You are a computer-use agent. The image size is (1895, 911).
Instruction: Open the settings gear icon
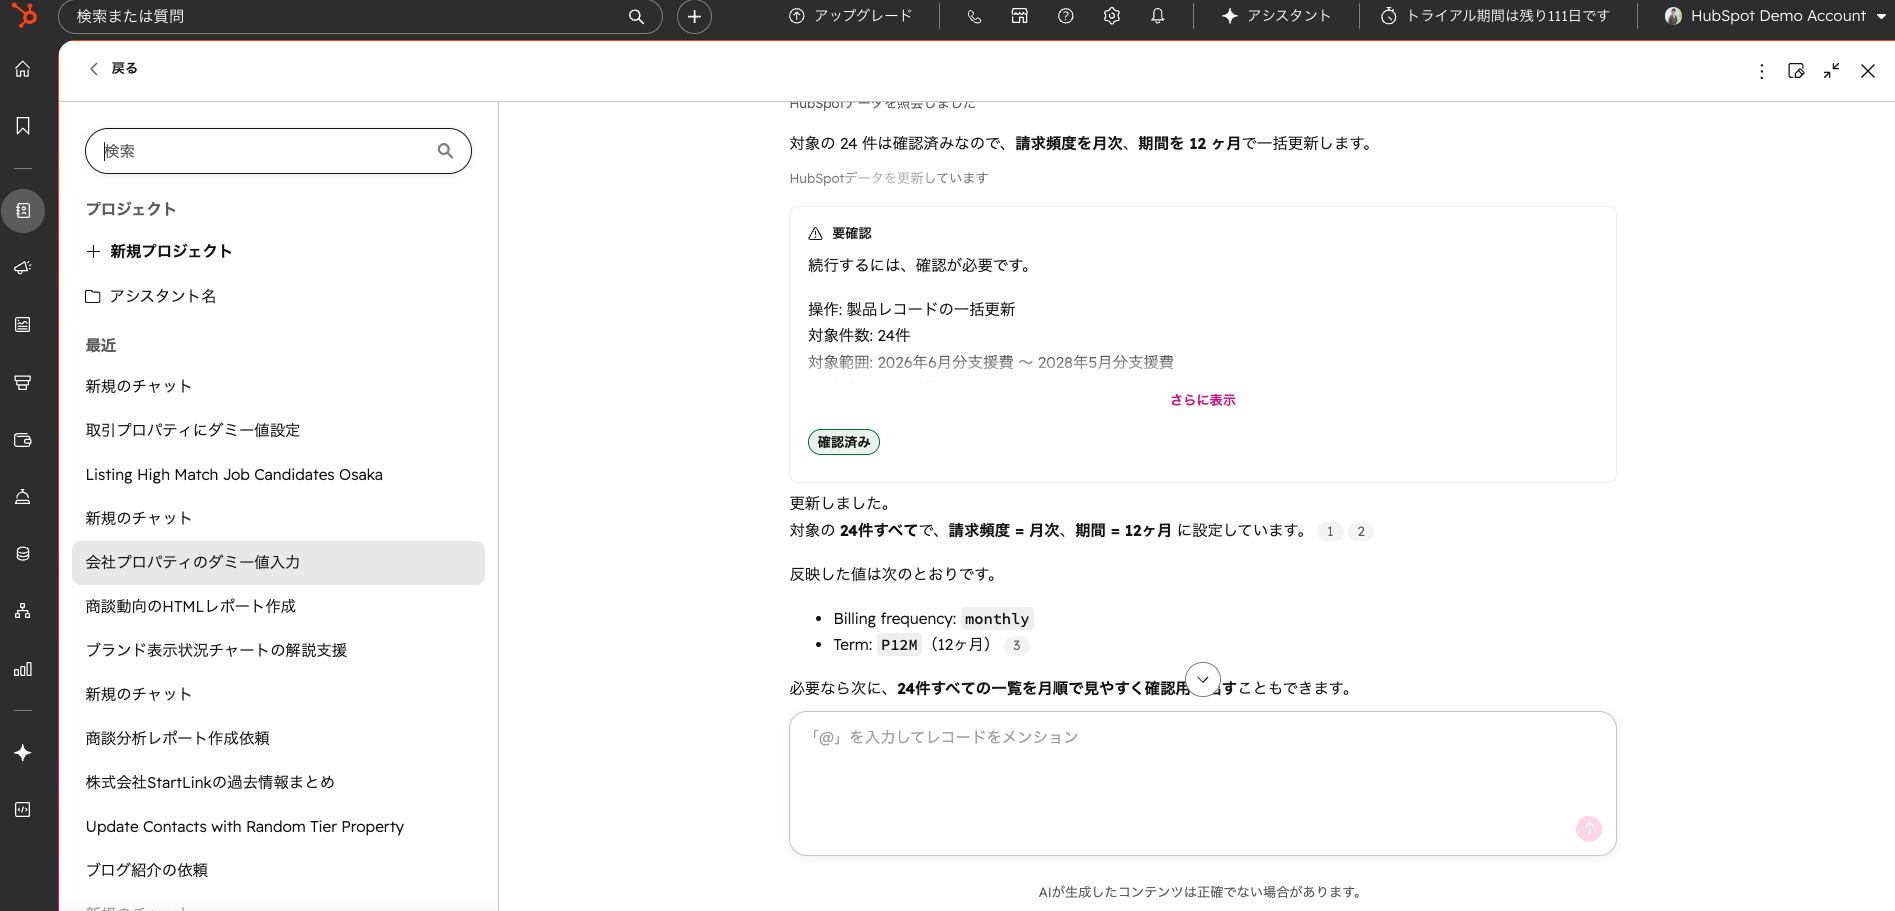[1112, 16]
